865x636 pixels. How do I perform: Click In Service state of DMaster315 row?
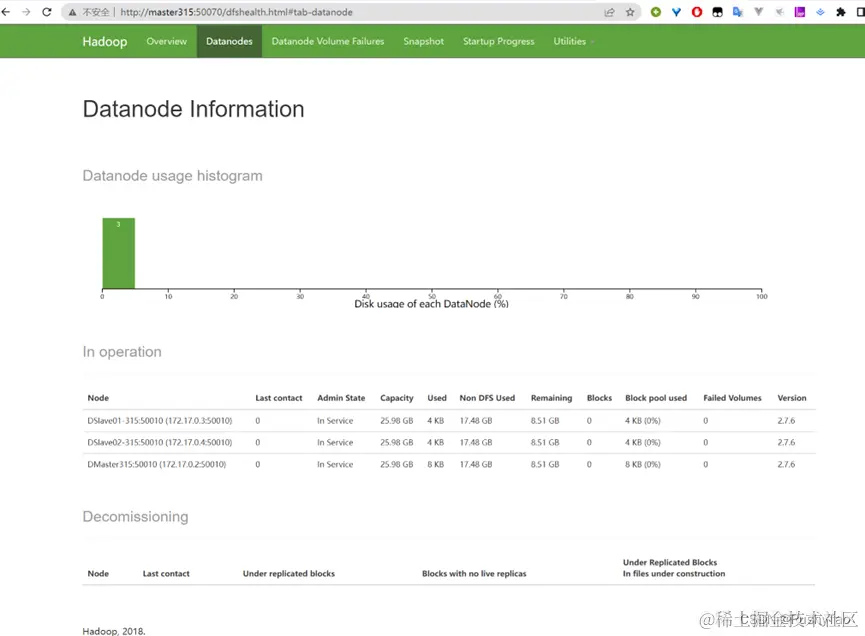[335, 464]
